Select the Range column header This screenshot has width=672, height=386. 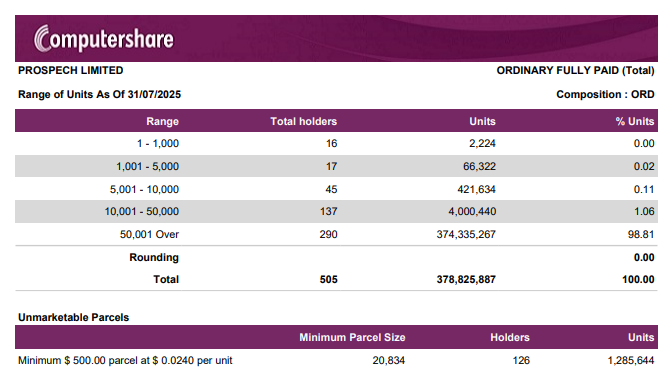point(162,121)
